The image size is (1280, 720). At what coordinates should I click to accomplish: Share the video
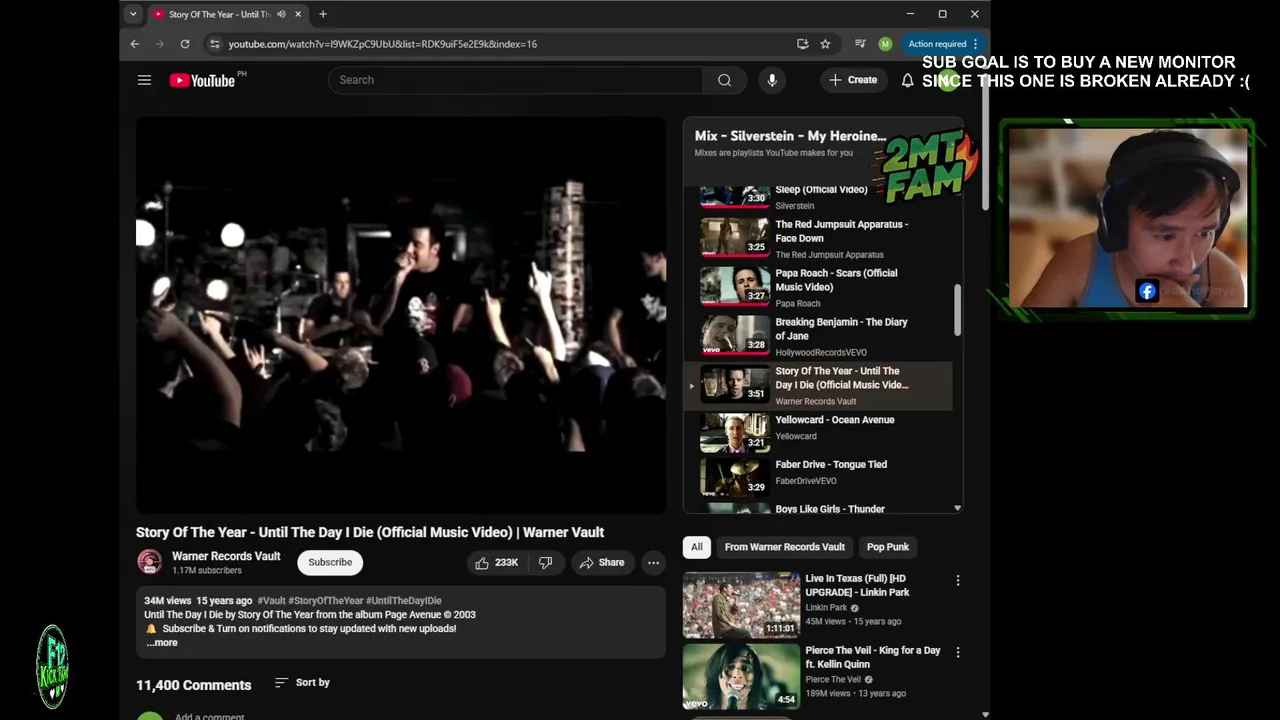601,562
